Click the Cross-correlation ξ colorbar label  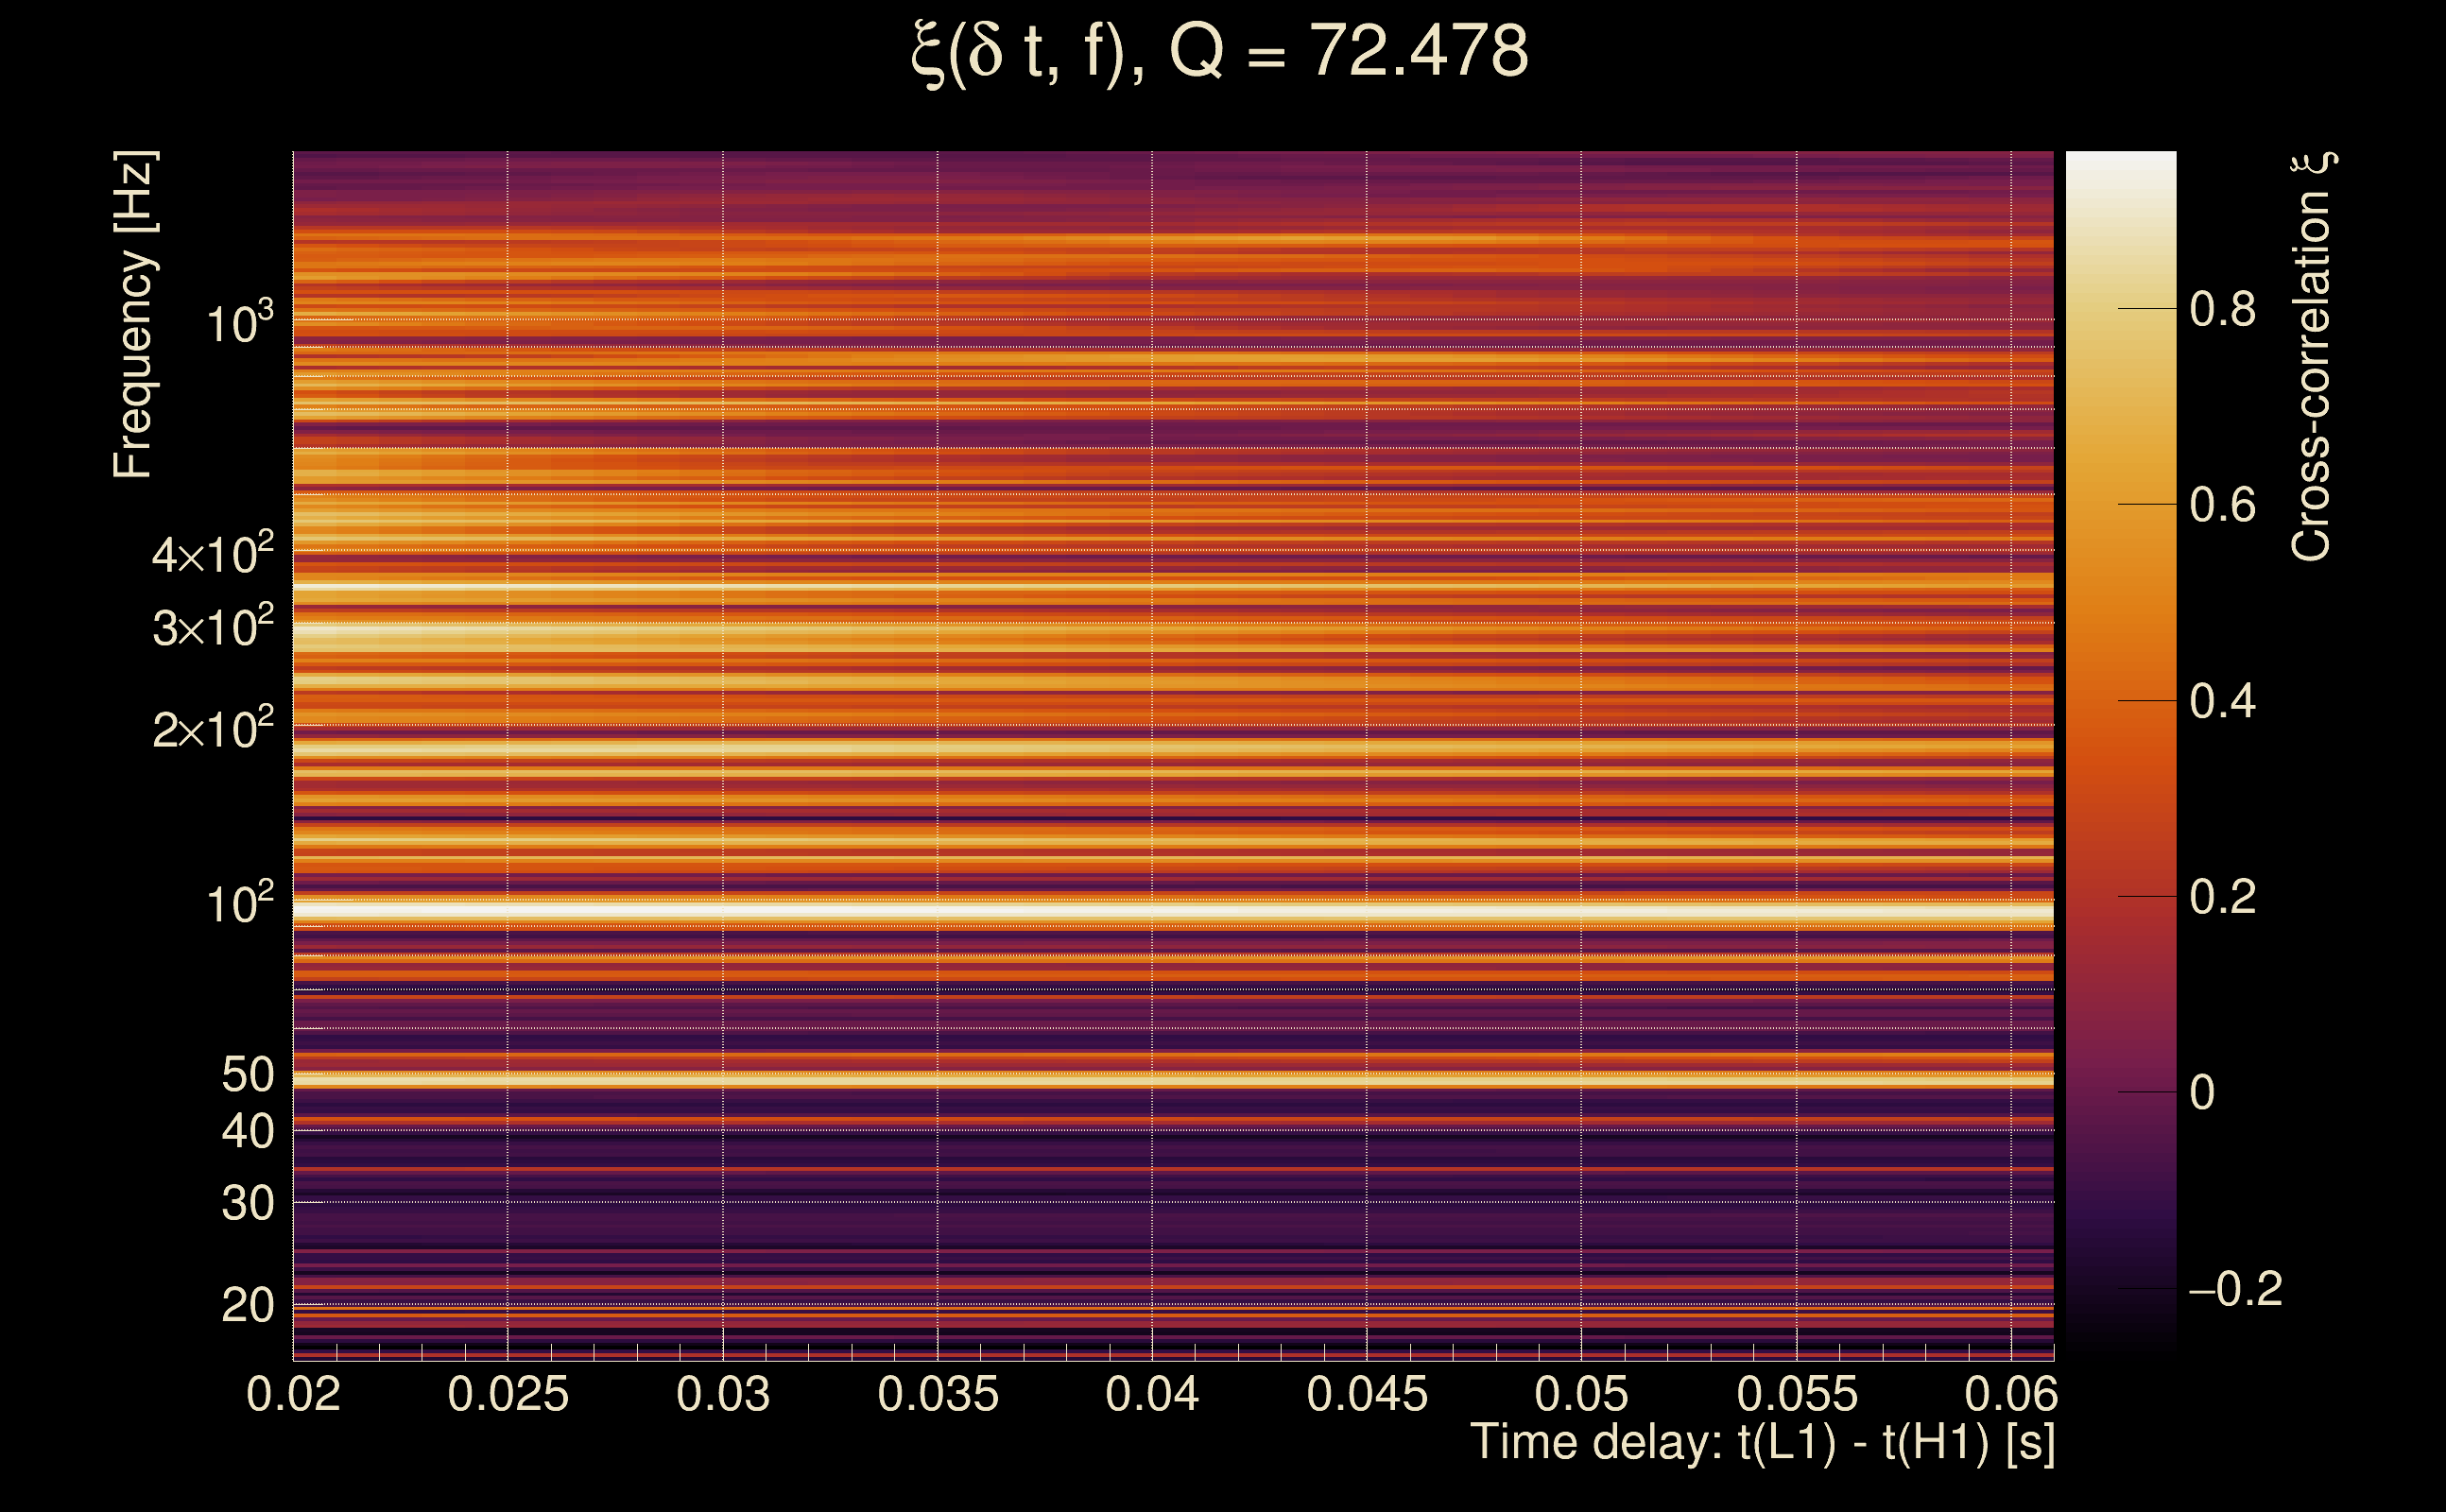pos(2312,357)
